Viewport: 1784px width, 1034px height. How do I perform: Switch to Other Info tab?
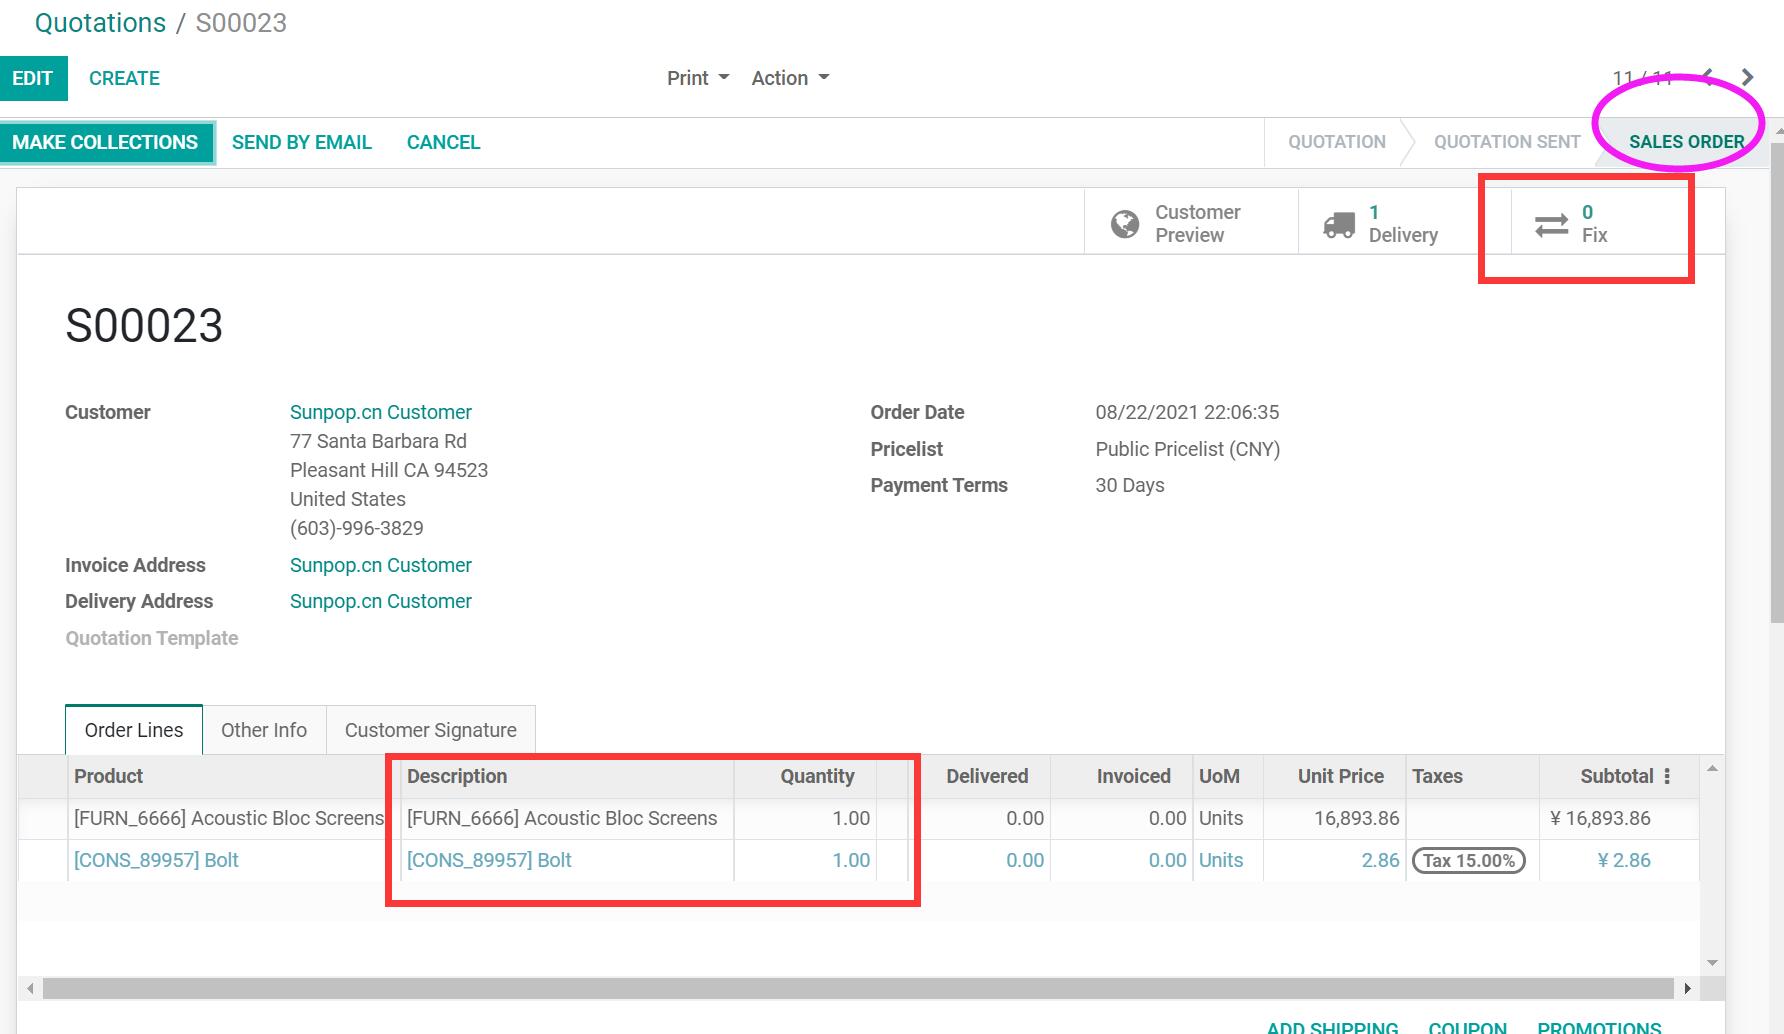tap(264, 730)
